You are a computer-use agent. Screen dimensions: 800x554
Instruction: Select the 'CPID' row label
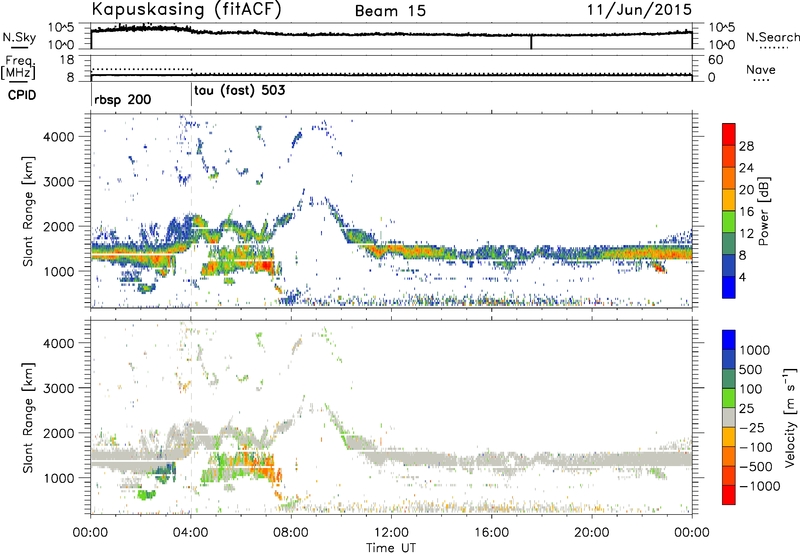[x=22, y=95]
